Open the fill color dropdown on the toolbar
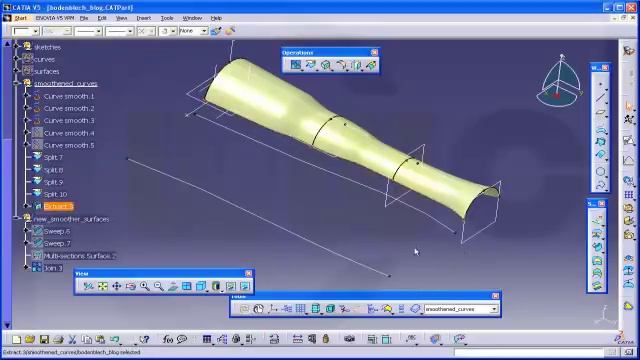This screenshot has width=640, height=360. click(x=36, y=31)
